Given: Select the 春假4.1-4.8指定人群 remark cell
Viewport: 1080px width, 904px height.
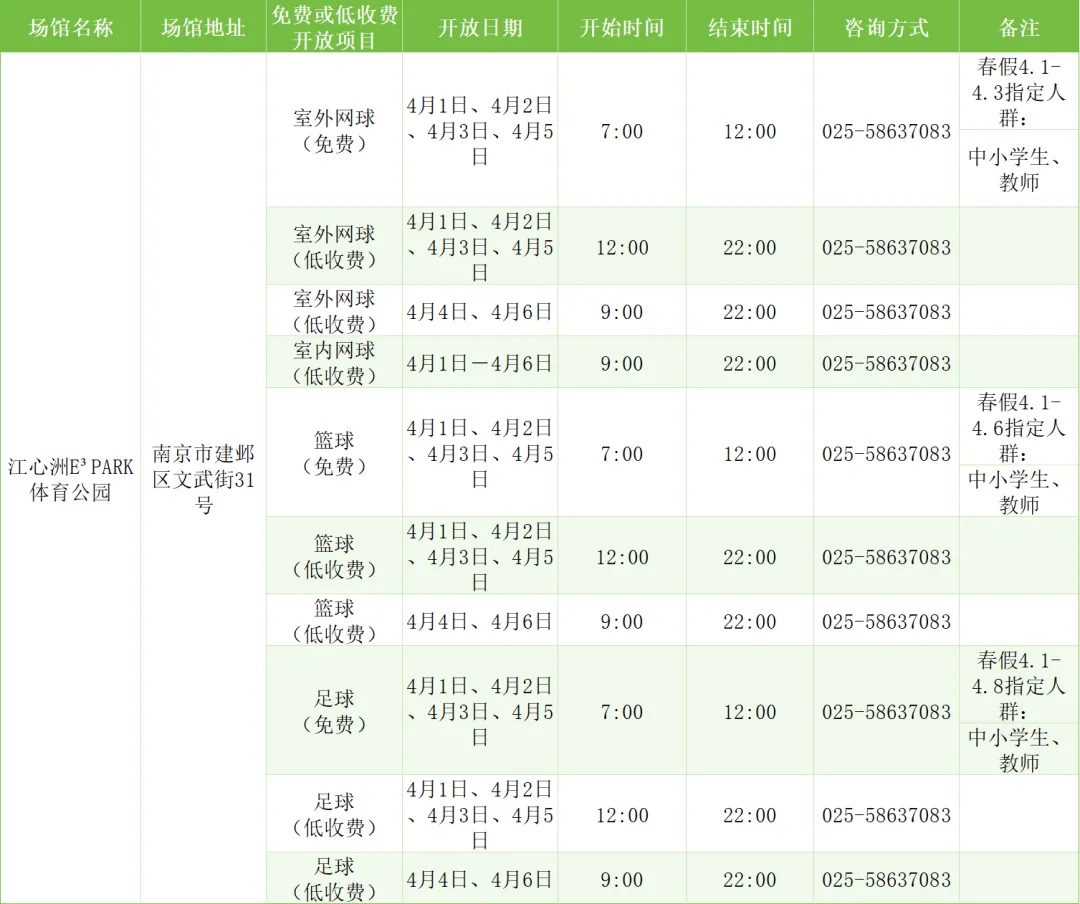Looking at the screenshot, I should point(1019,686).
